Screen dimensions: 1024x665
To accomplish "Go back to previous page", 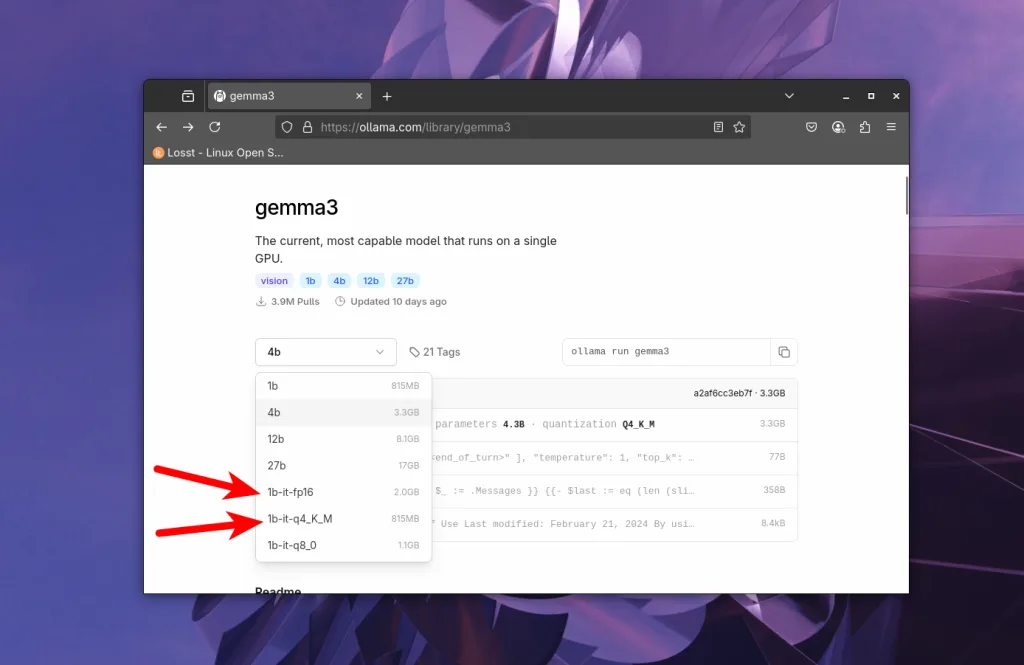I will [x=161, y=127].
